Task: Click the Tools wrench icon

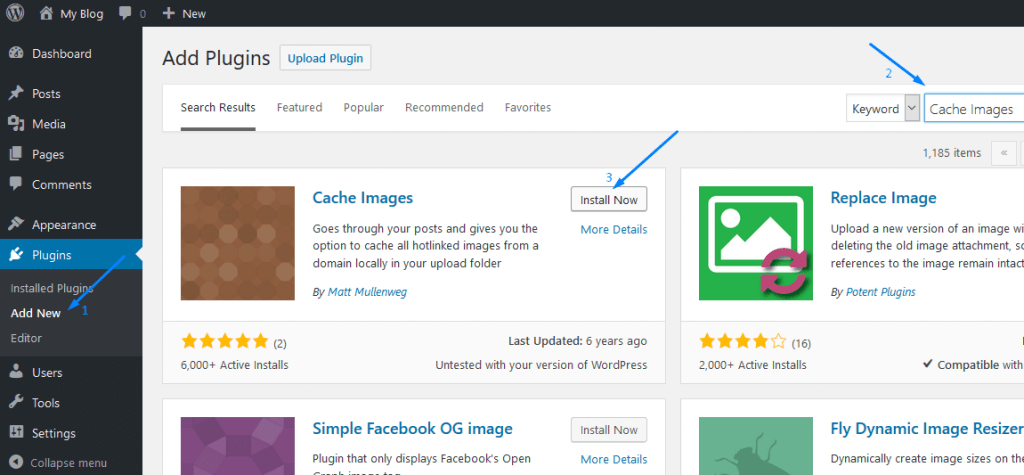Action: pos(16,402)
